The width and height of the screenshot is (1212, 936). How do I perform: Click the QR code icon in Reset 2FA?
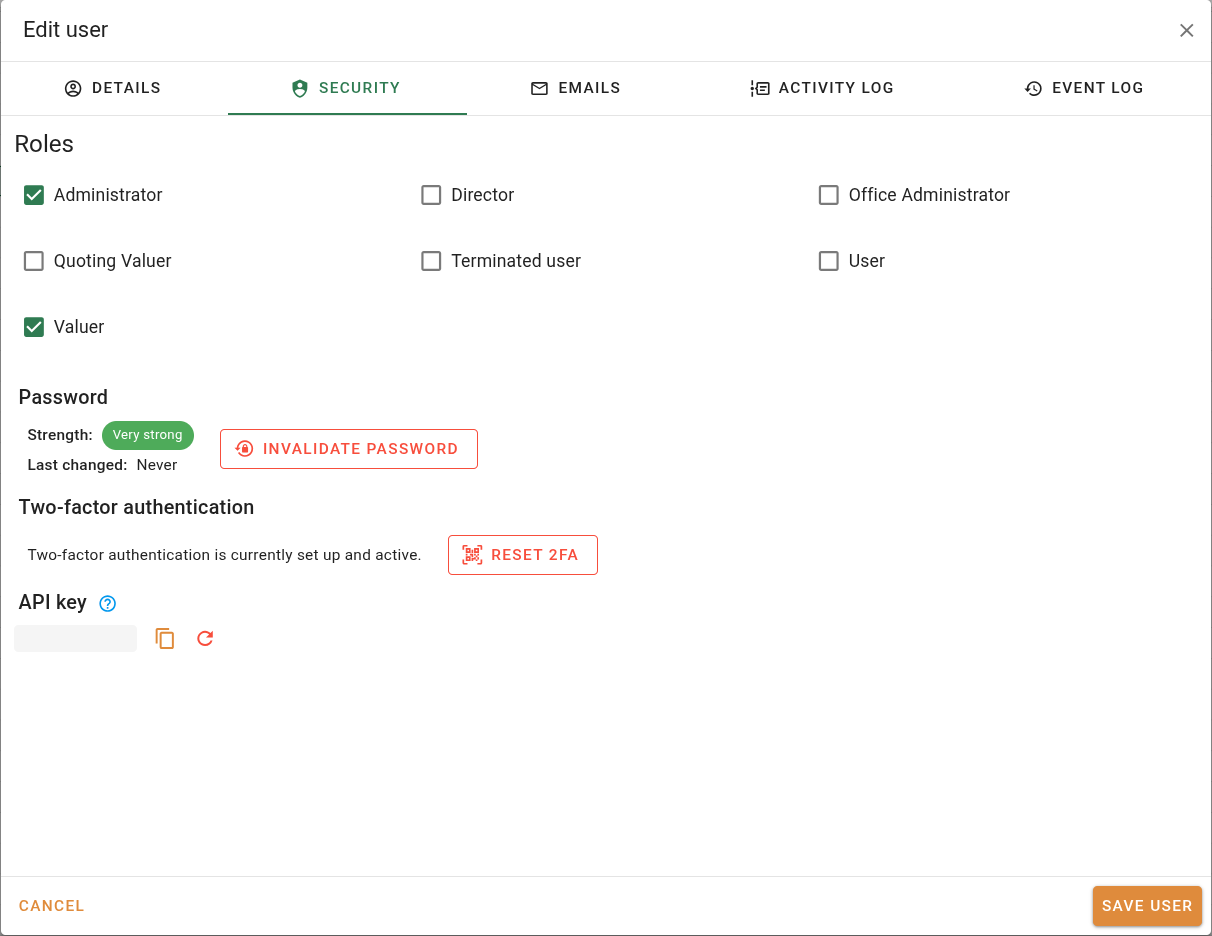pos(472,555)
